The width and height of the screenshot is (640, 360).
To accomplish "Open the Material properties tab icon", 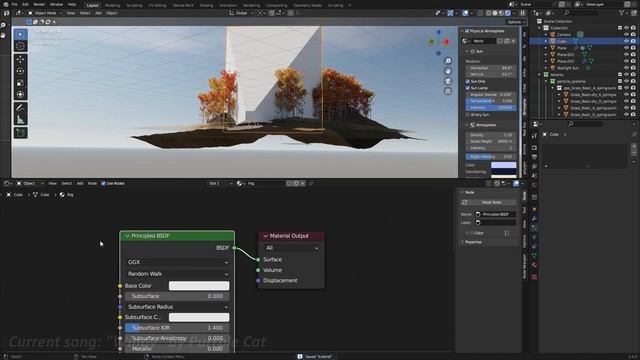I will [x=534, y=265].
